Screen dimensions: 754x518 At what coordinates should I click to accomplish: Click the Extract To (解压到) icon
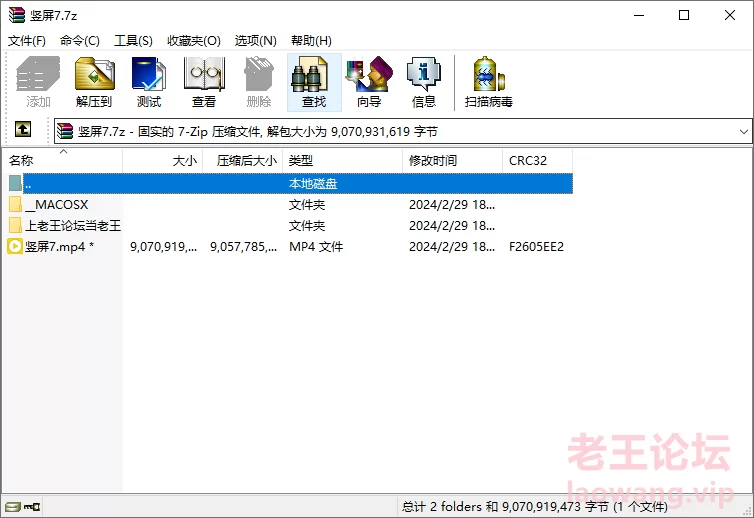[94, 82]
